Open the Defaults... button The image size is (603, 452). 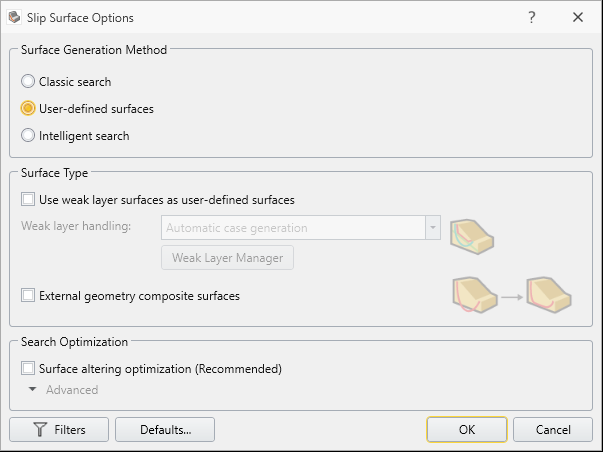click(165, 429)
